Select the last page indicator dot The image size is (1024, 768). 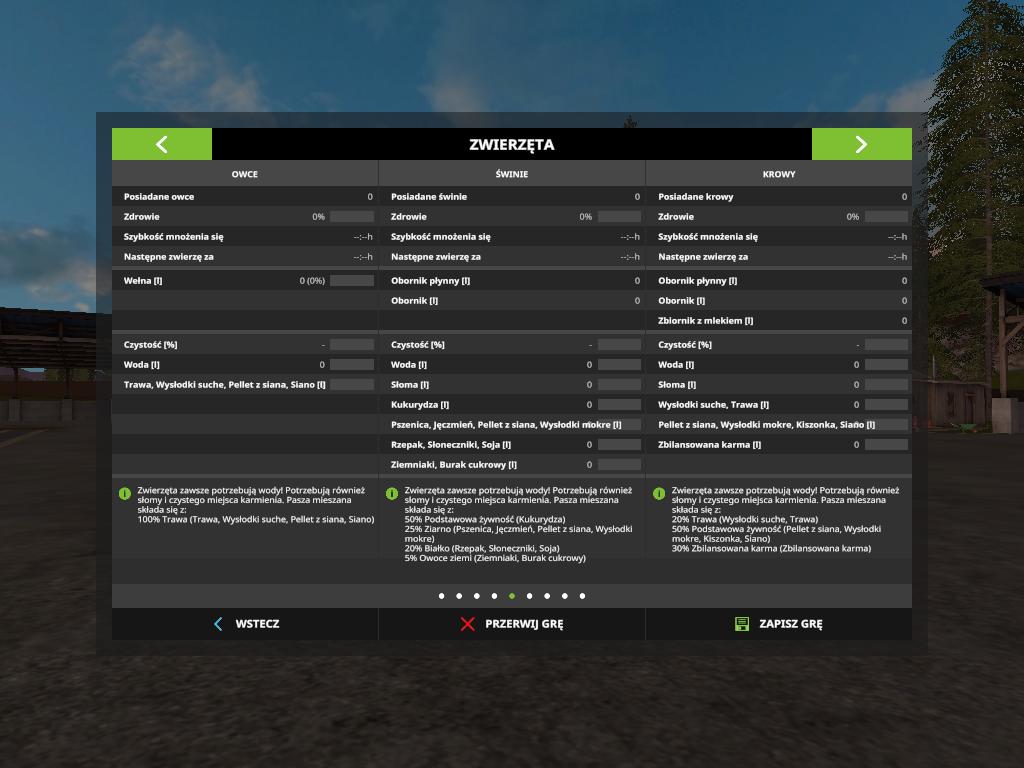click(582, 596)
